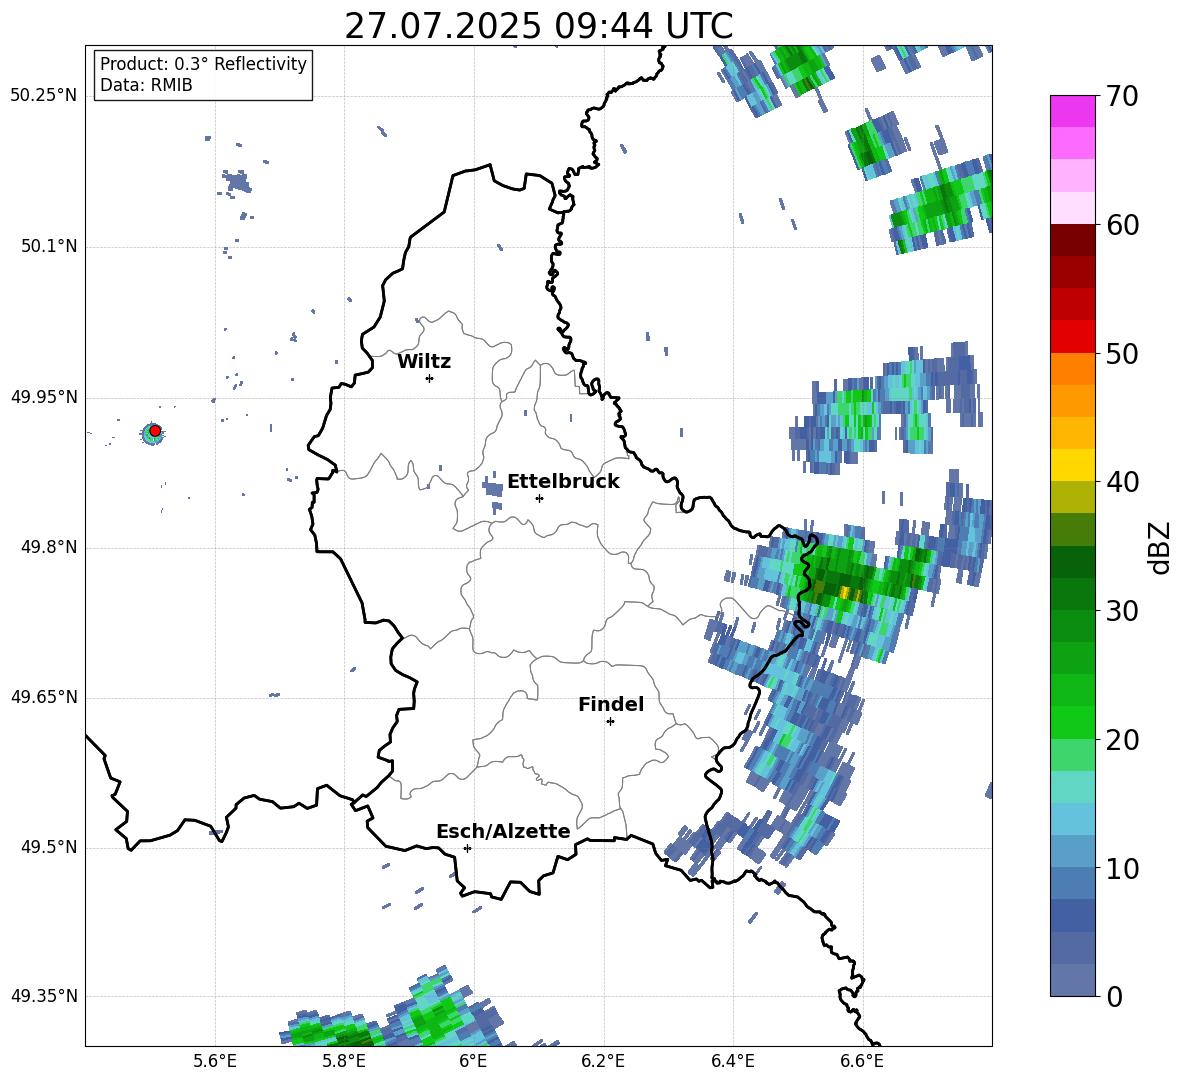Click the Ettelbruck station cross marker
Viewport: 1184px width, 1081px height.
(539, 498)
